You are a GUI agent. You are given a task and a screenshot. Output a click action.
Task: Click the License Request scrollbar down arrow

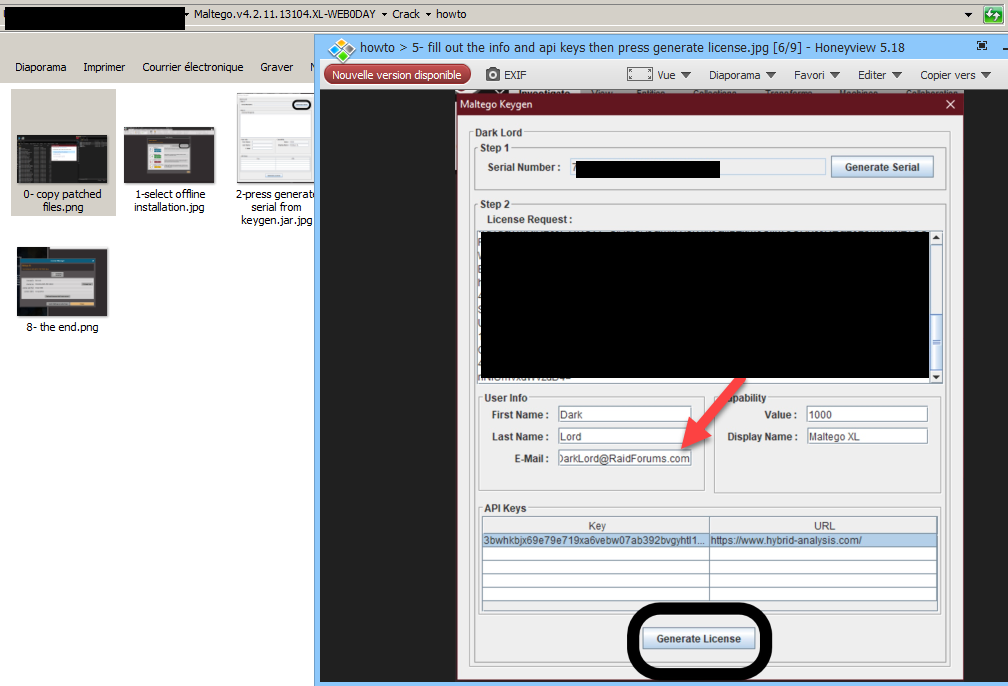(x=936, y=377)
